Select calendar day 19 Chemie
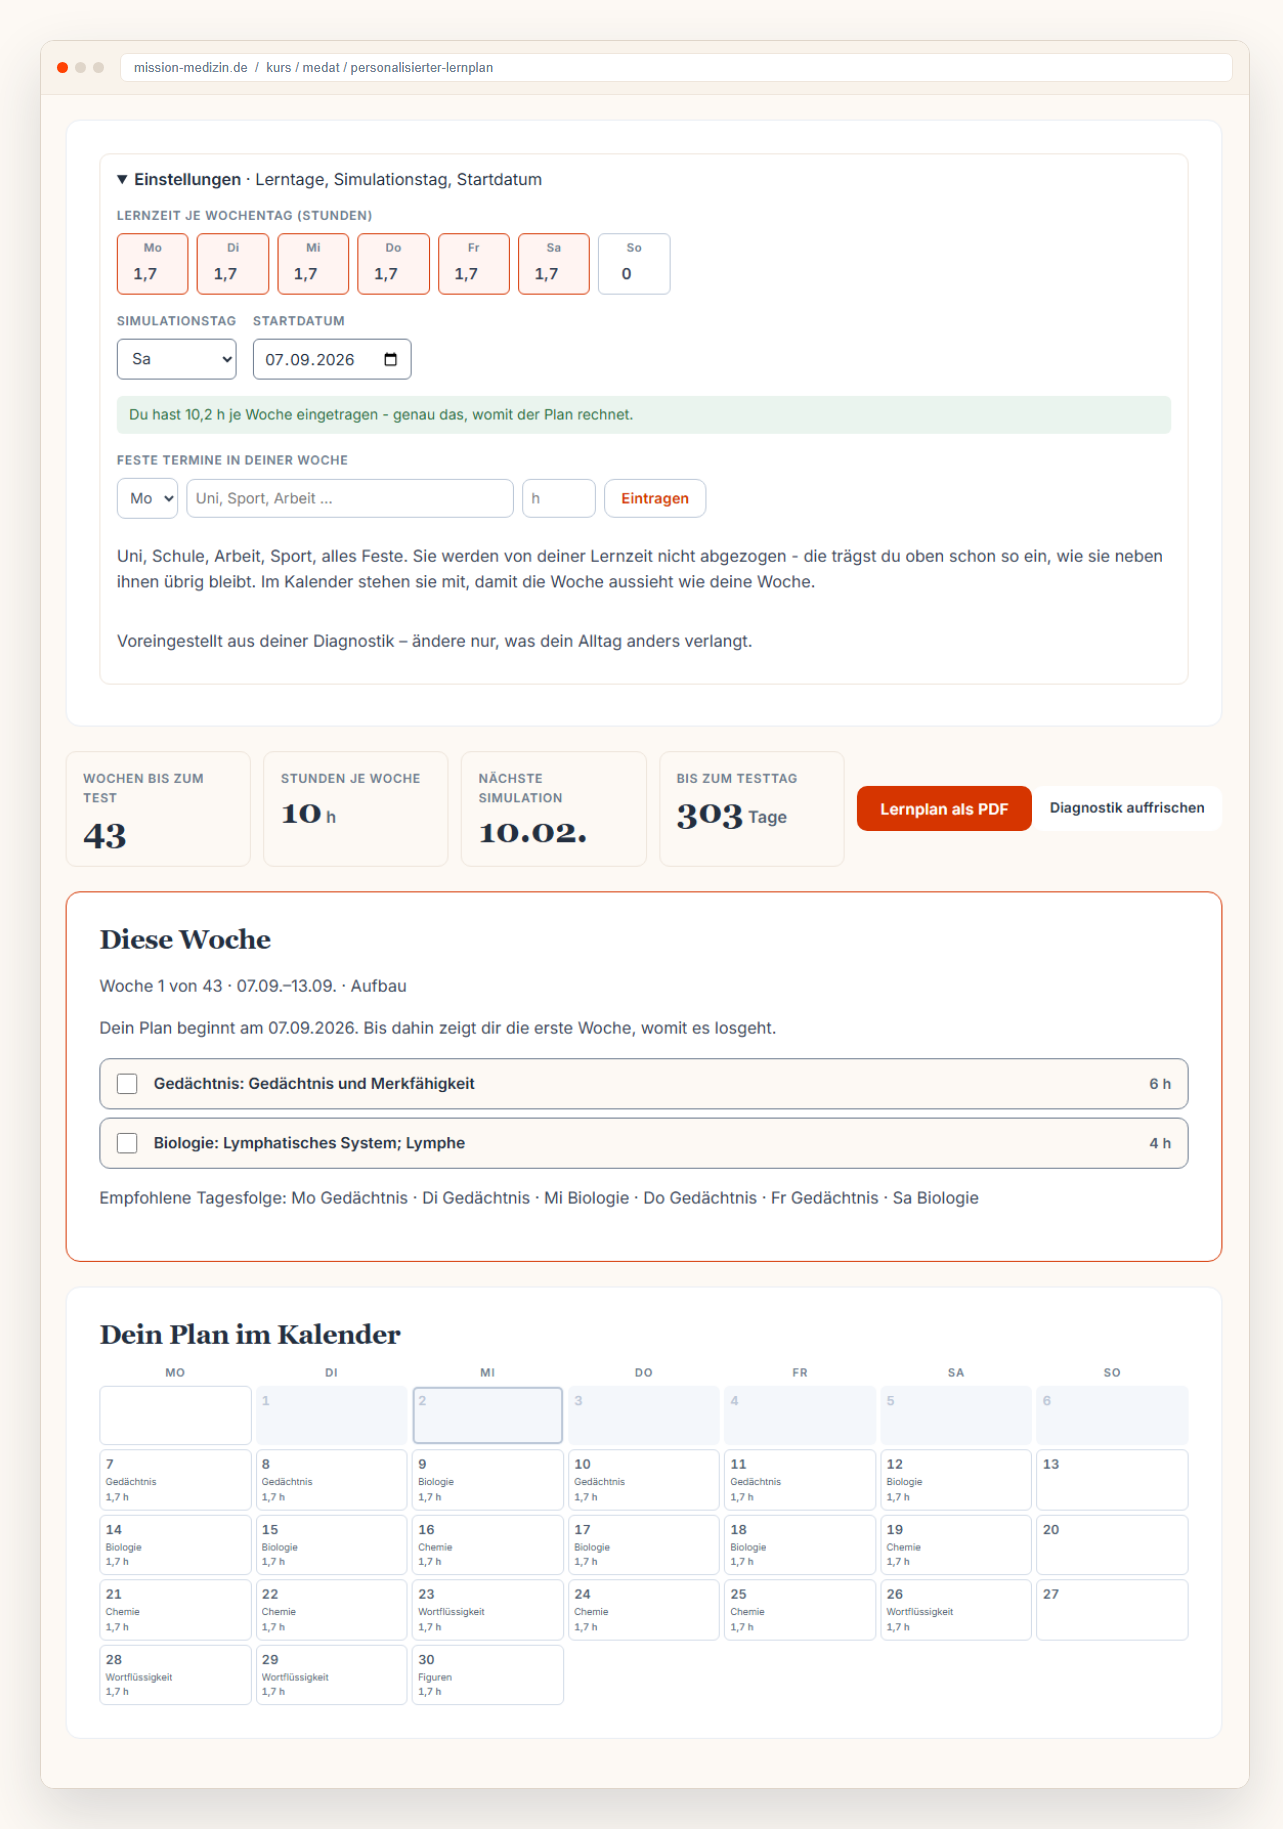 956,1545
